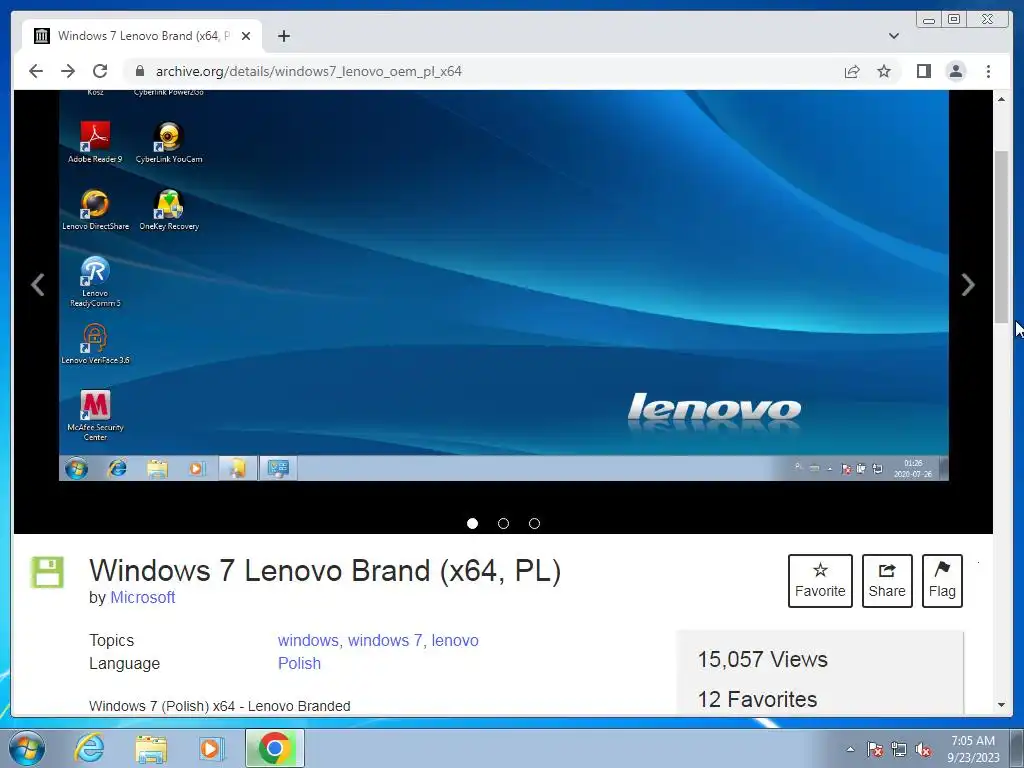
Task: Select the first carousel dot
Action: 472,523
